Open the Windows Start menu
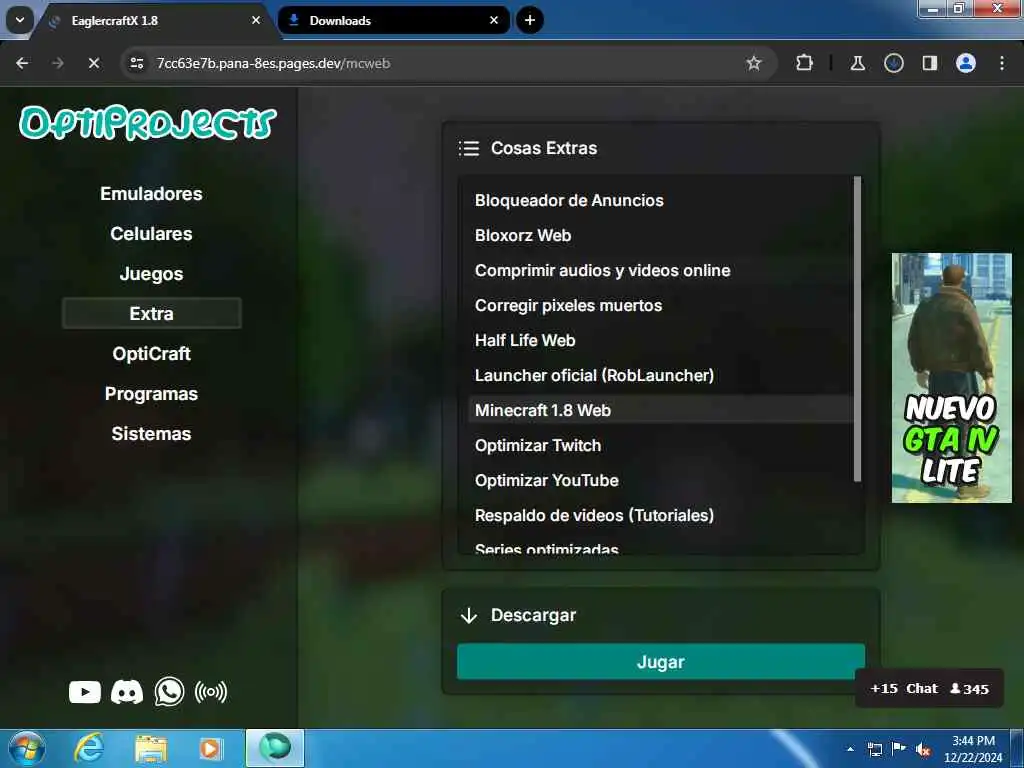1024x768 pixels. 27,748
